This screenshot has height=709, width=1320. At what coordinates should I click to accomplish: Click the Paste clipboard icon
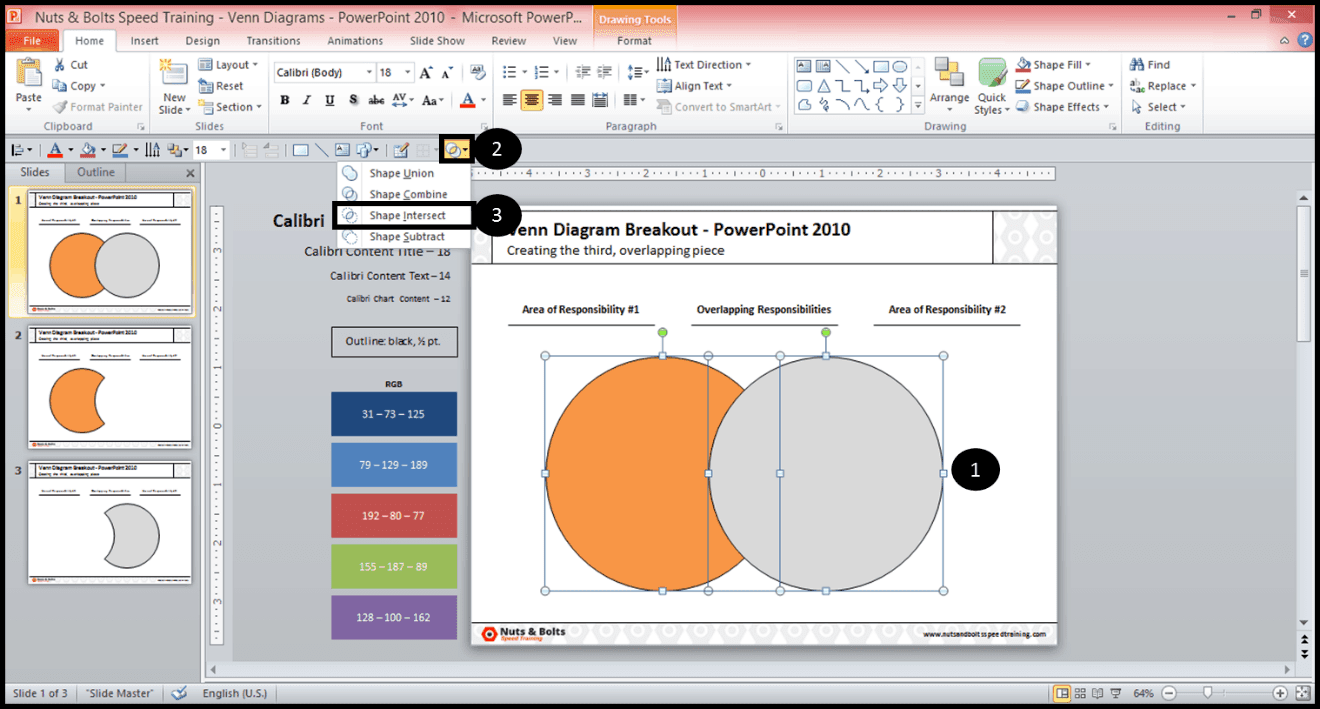pos(29,73)
